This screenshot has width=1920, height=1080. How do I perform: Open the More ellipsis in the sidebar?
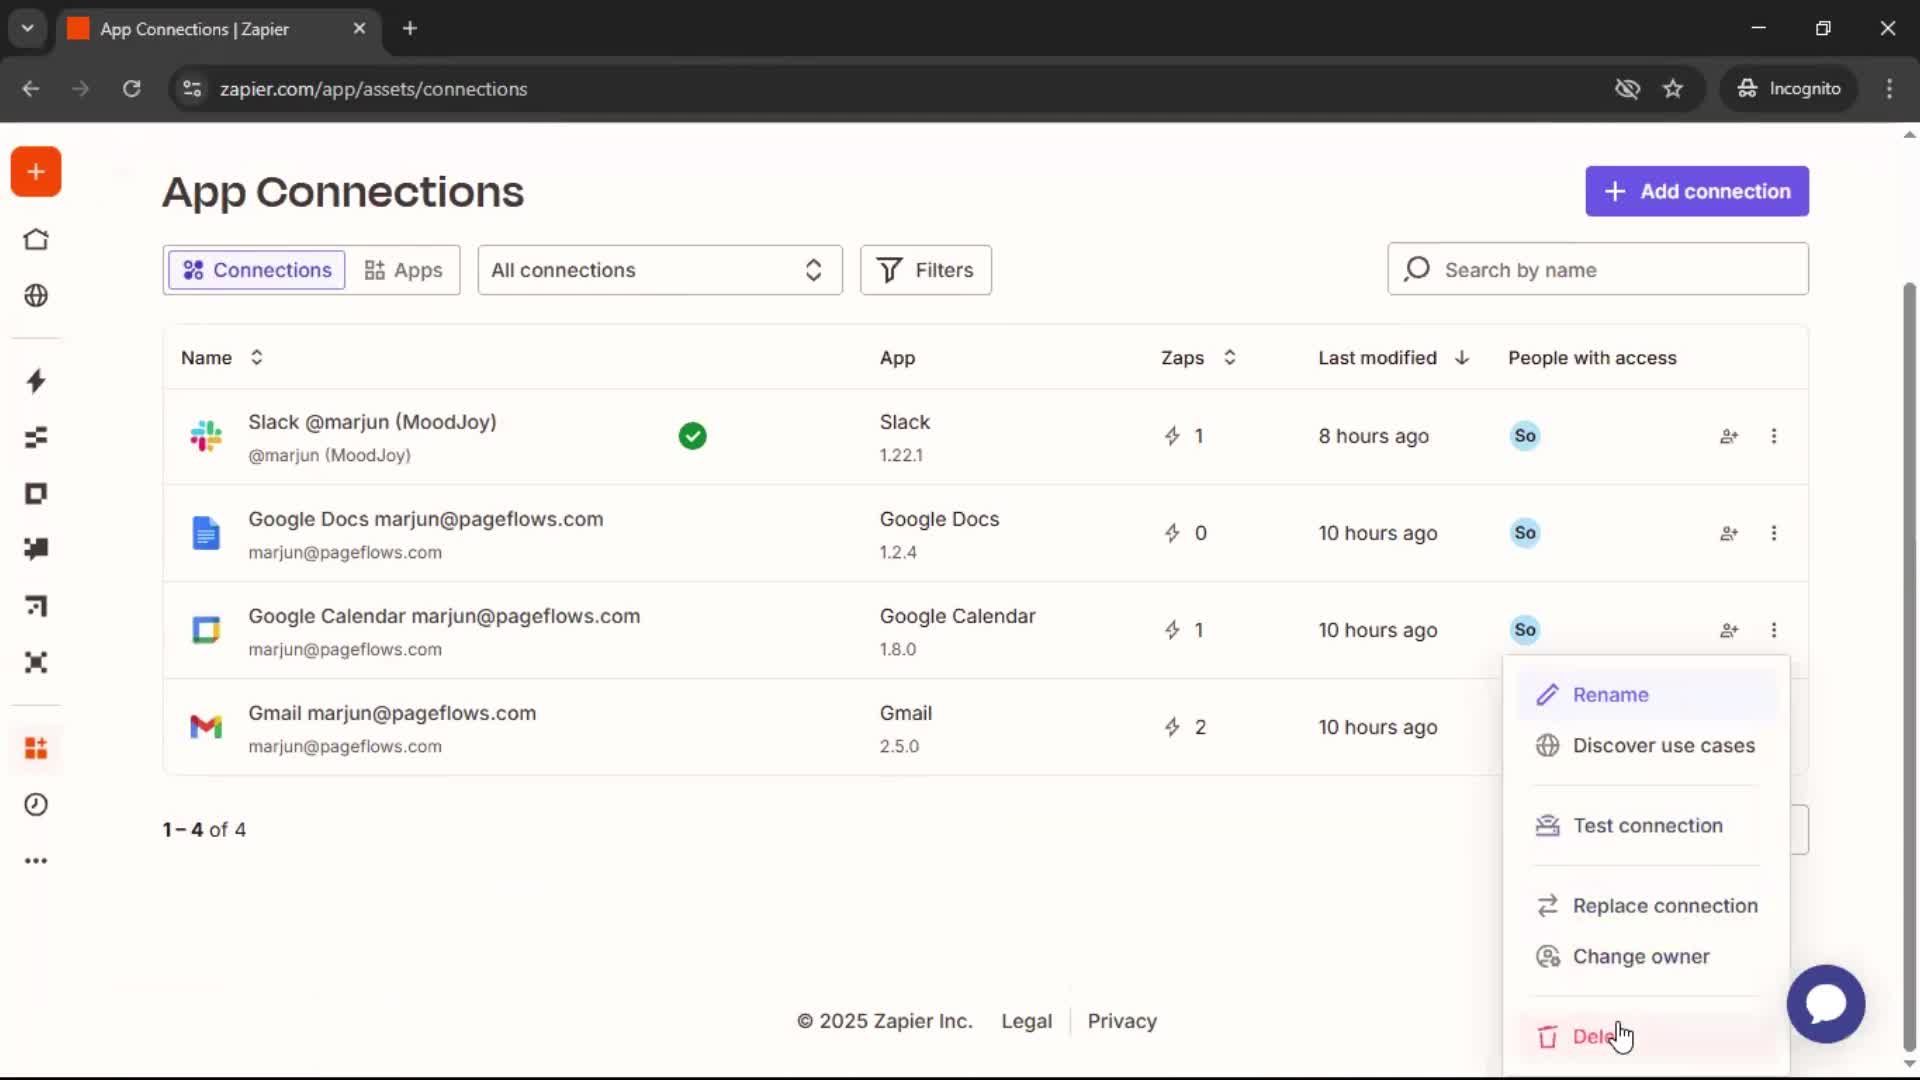tap(36, 861)
